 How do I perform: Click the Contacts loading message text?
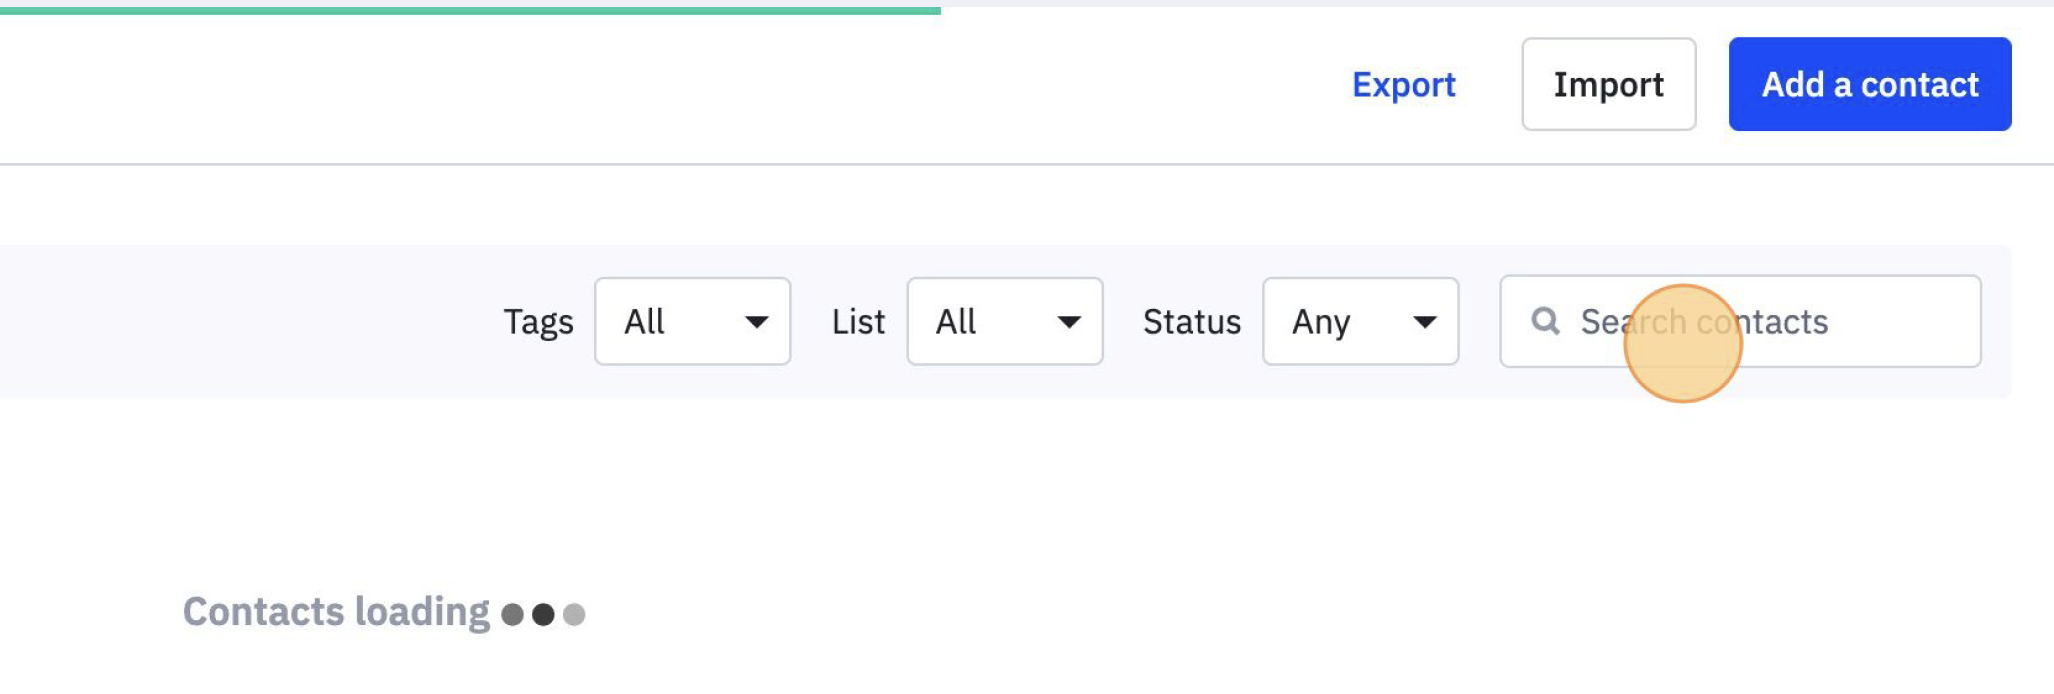pos(336,612)
